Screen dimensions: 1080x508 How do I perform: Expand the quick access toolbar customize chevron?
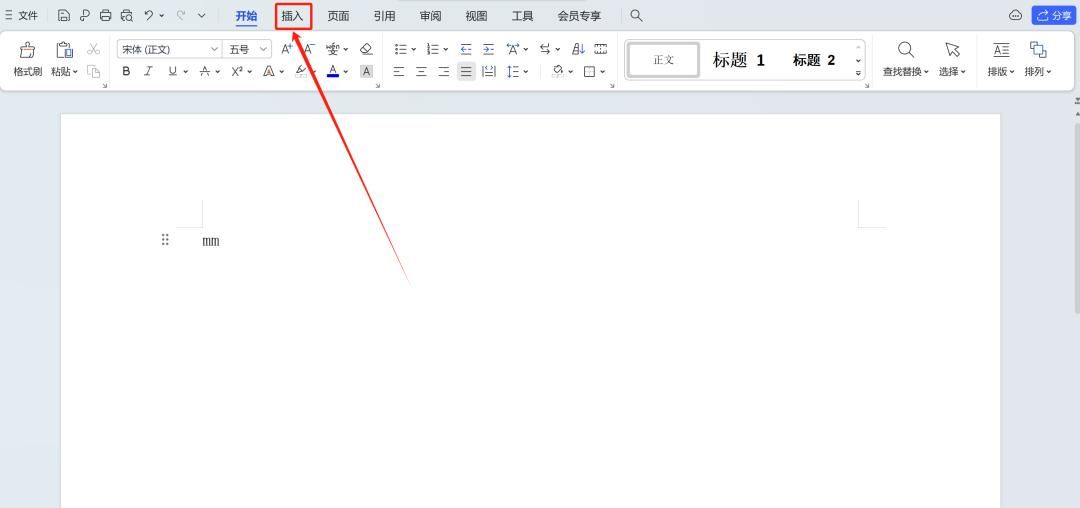pos(202,15)
